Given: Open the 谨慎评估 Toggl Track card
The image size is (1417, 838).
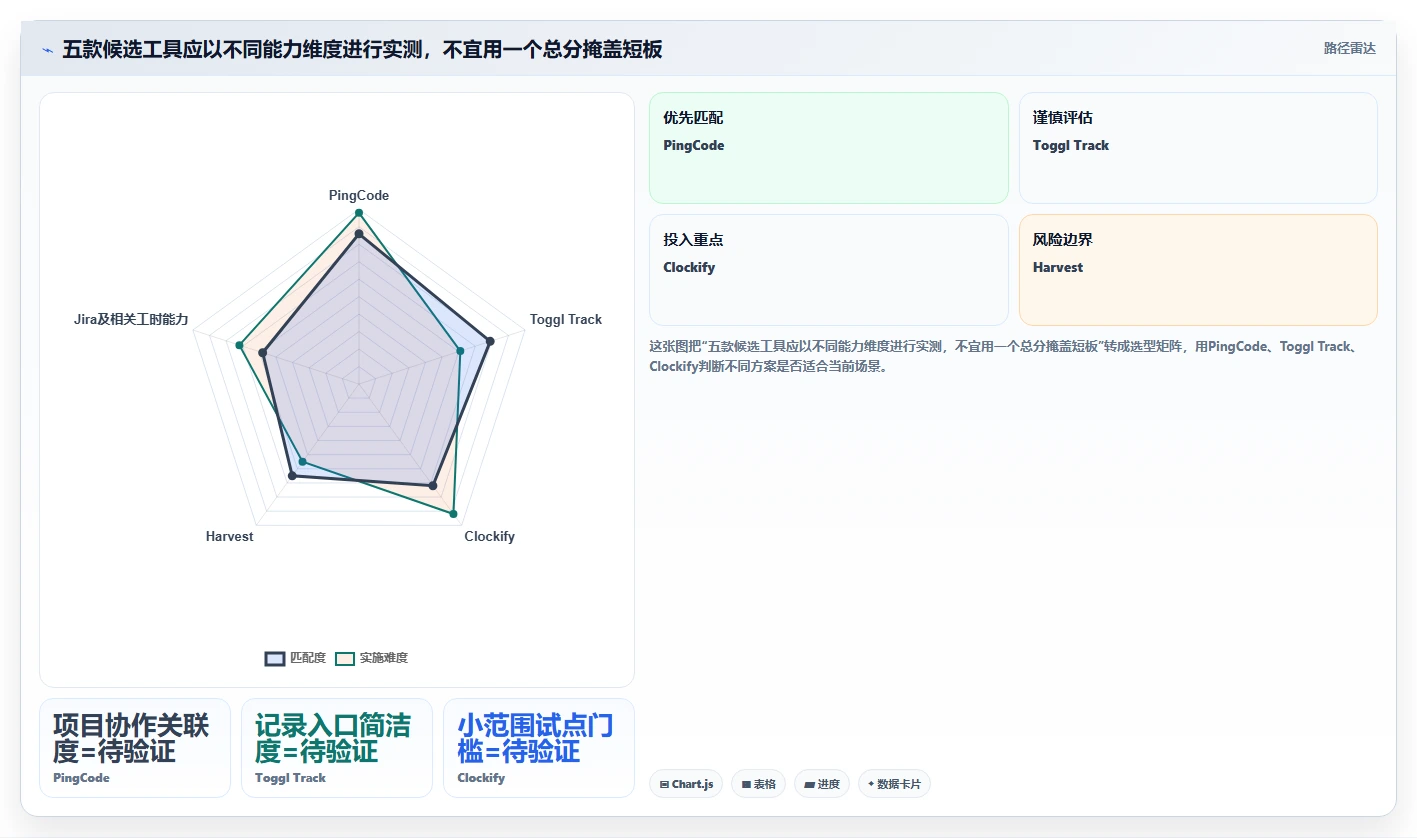Looking at the screenshot, I should (1198, 148).
